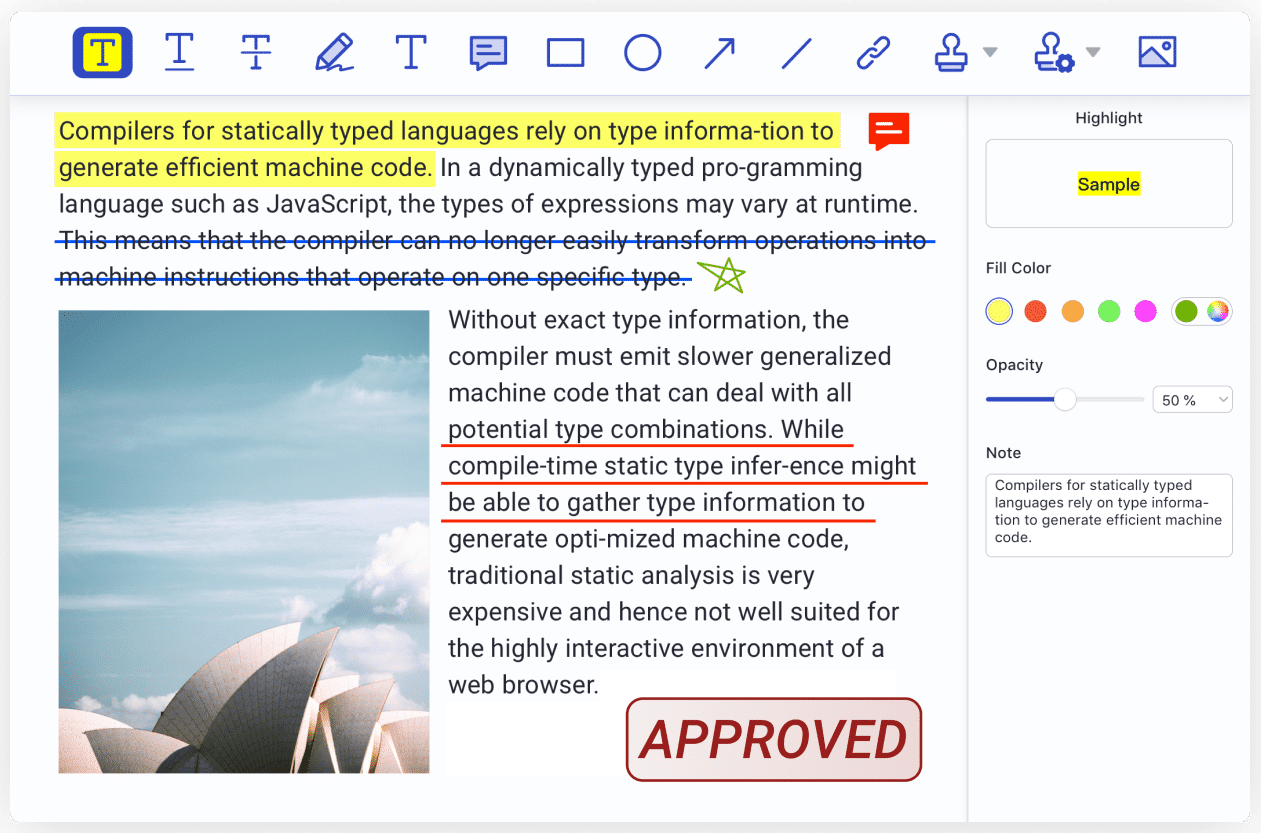Click the highlighted text 'Compilers for statically typed'

(x=226, y=131)
